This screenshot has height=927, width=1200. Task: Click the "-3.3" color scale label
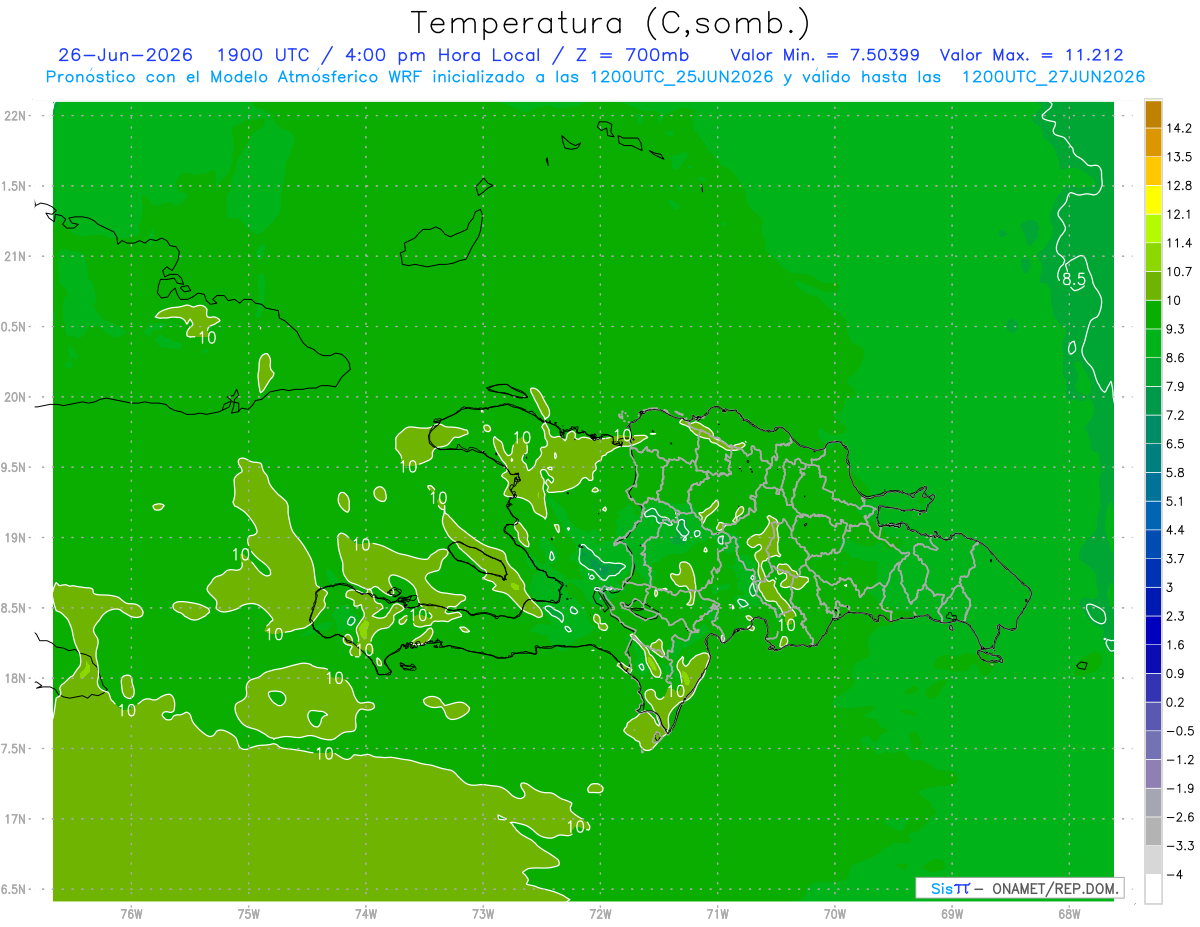coord(1178,846)
